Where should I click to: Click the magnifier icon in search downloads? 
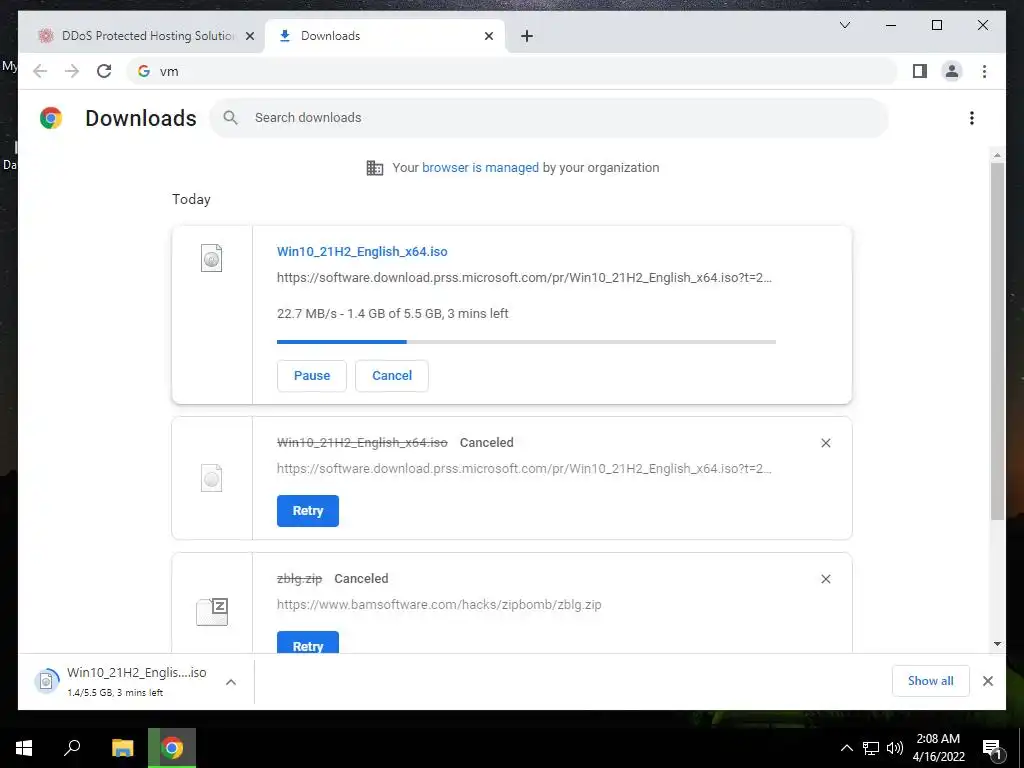coord(230,118)
